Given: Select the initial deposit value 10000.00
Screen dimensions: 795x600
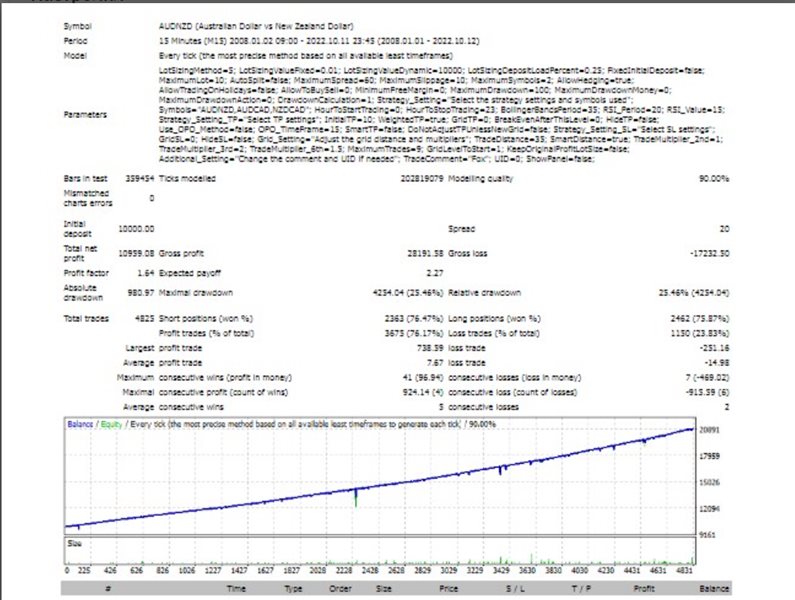Looking at the screenshot, I should [136, 229].
